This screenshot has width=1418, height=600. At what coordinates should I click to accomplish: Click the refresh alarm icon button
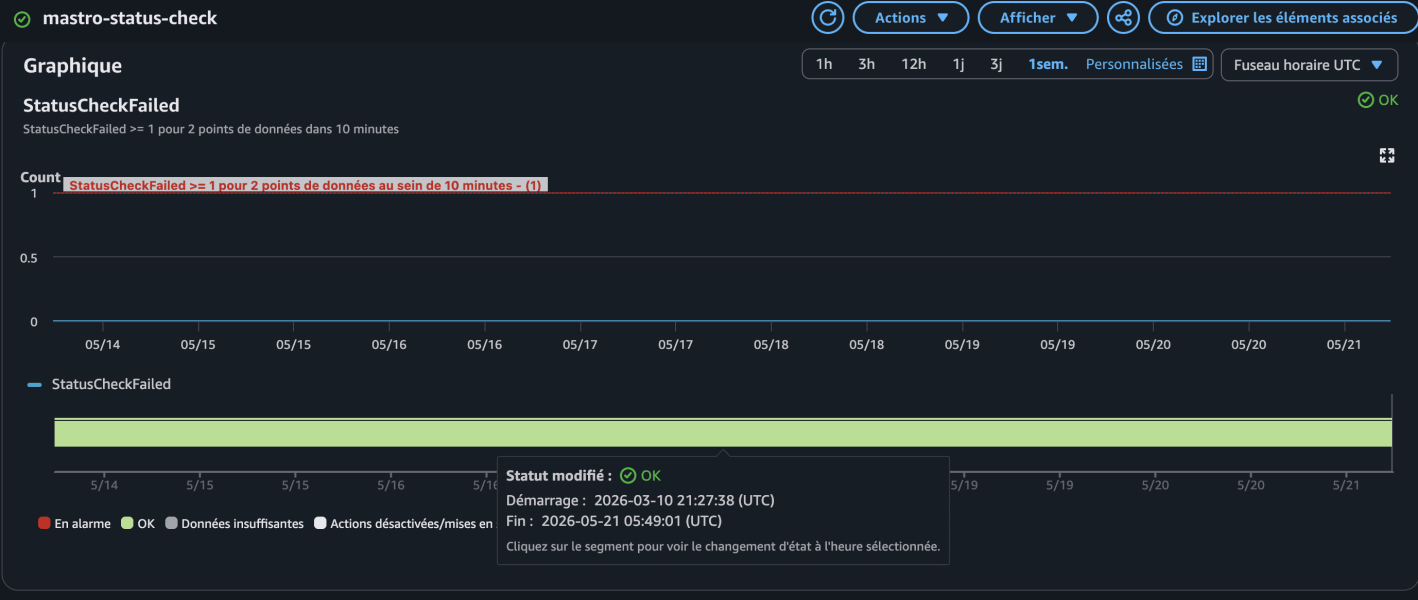coord(828,18)
